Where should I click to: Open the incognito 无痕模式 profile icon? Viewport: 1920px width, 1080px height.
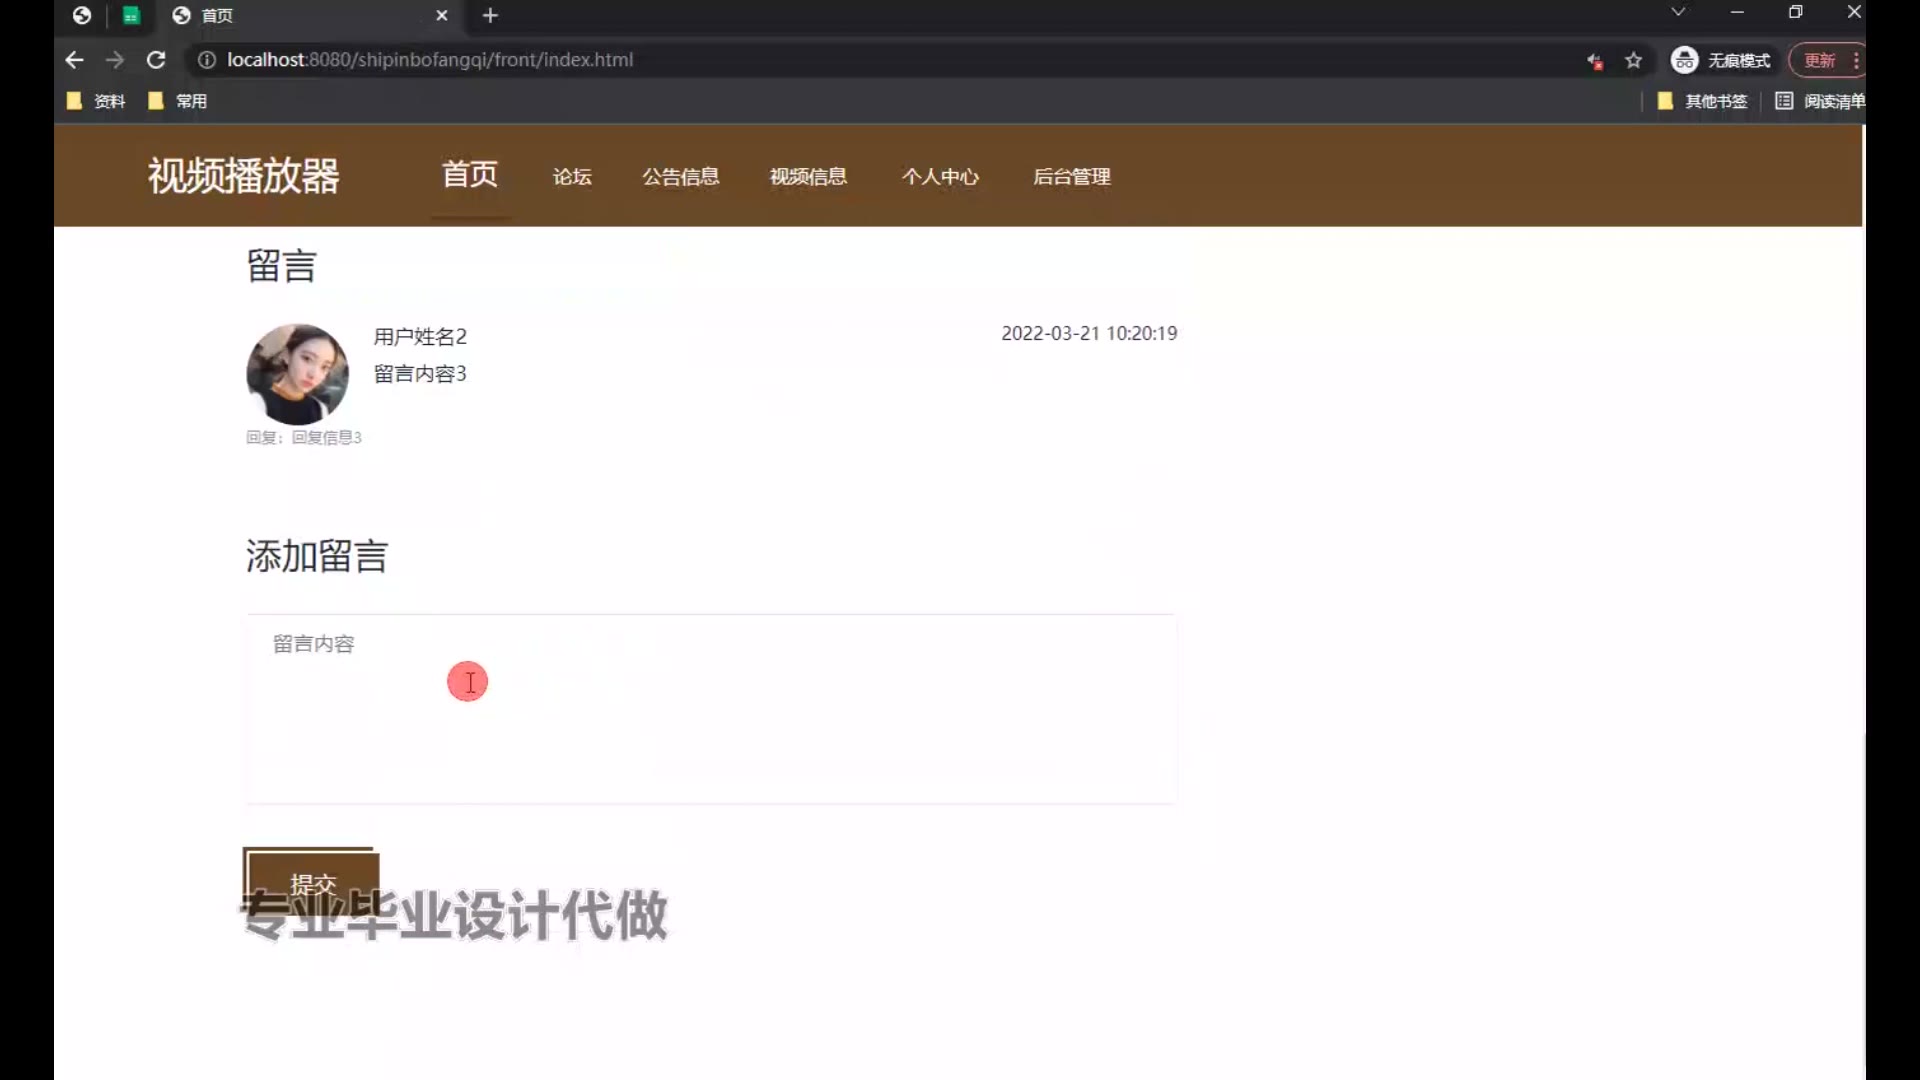point(1685,60)
